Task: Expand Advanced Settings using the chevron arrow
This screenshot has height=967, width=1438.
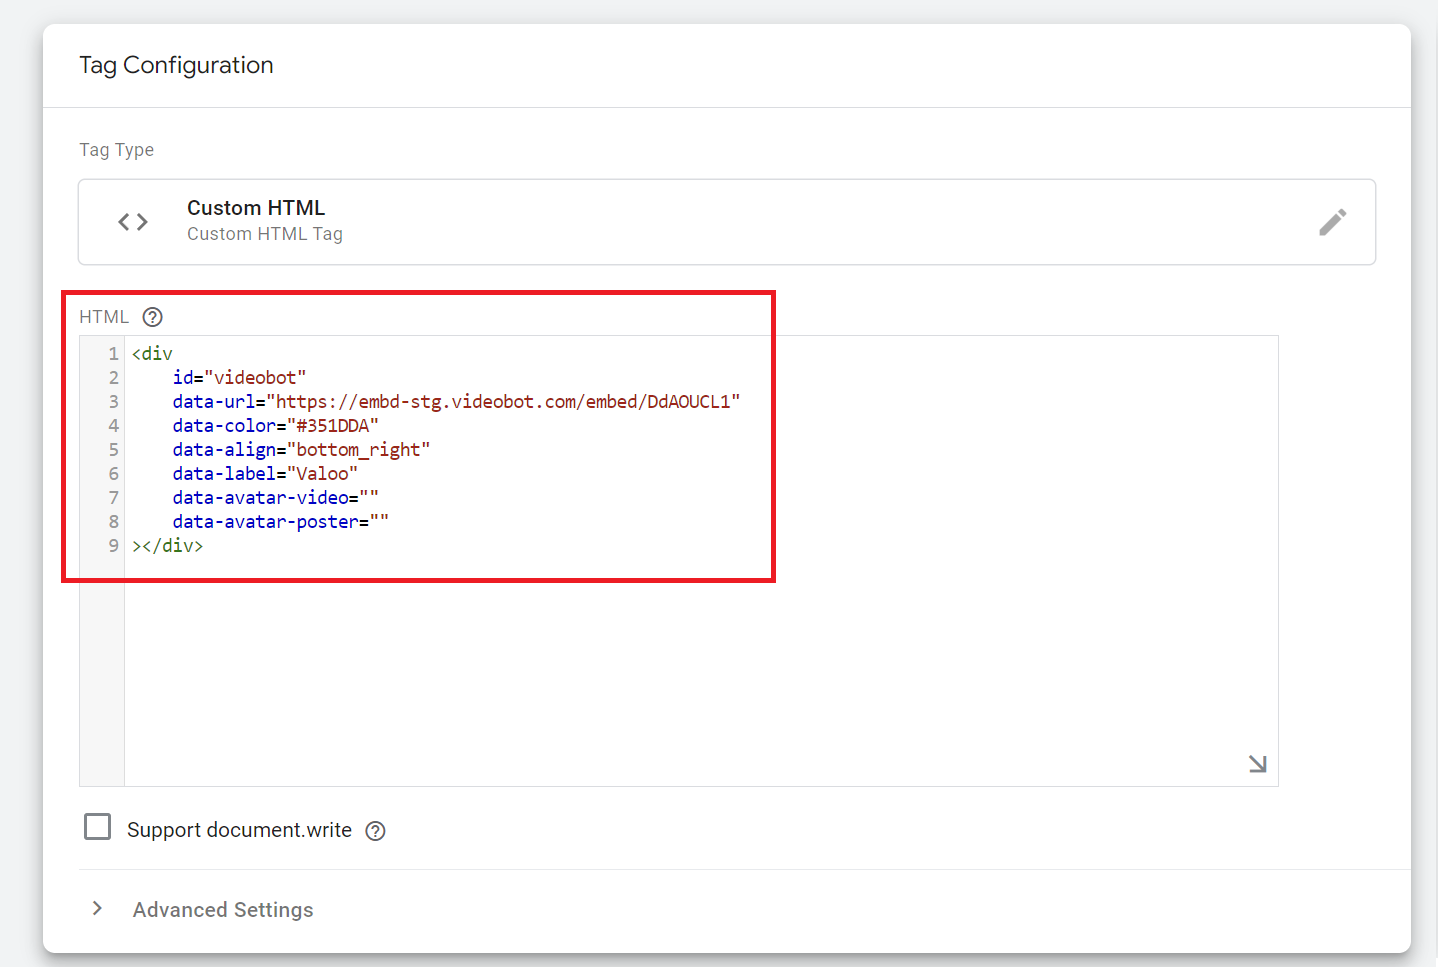Action: 97,908
